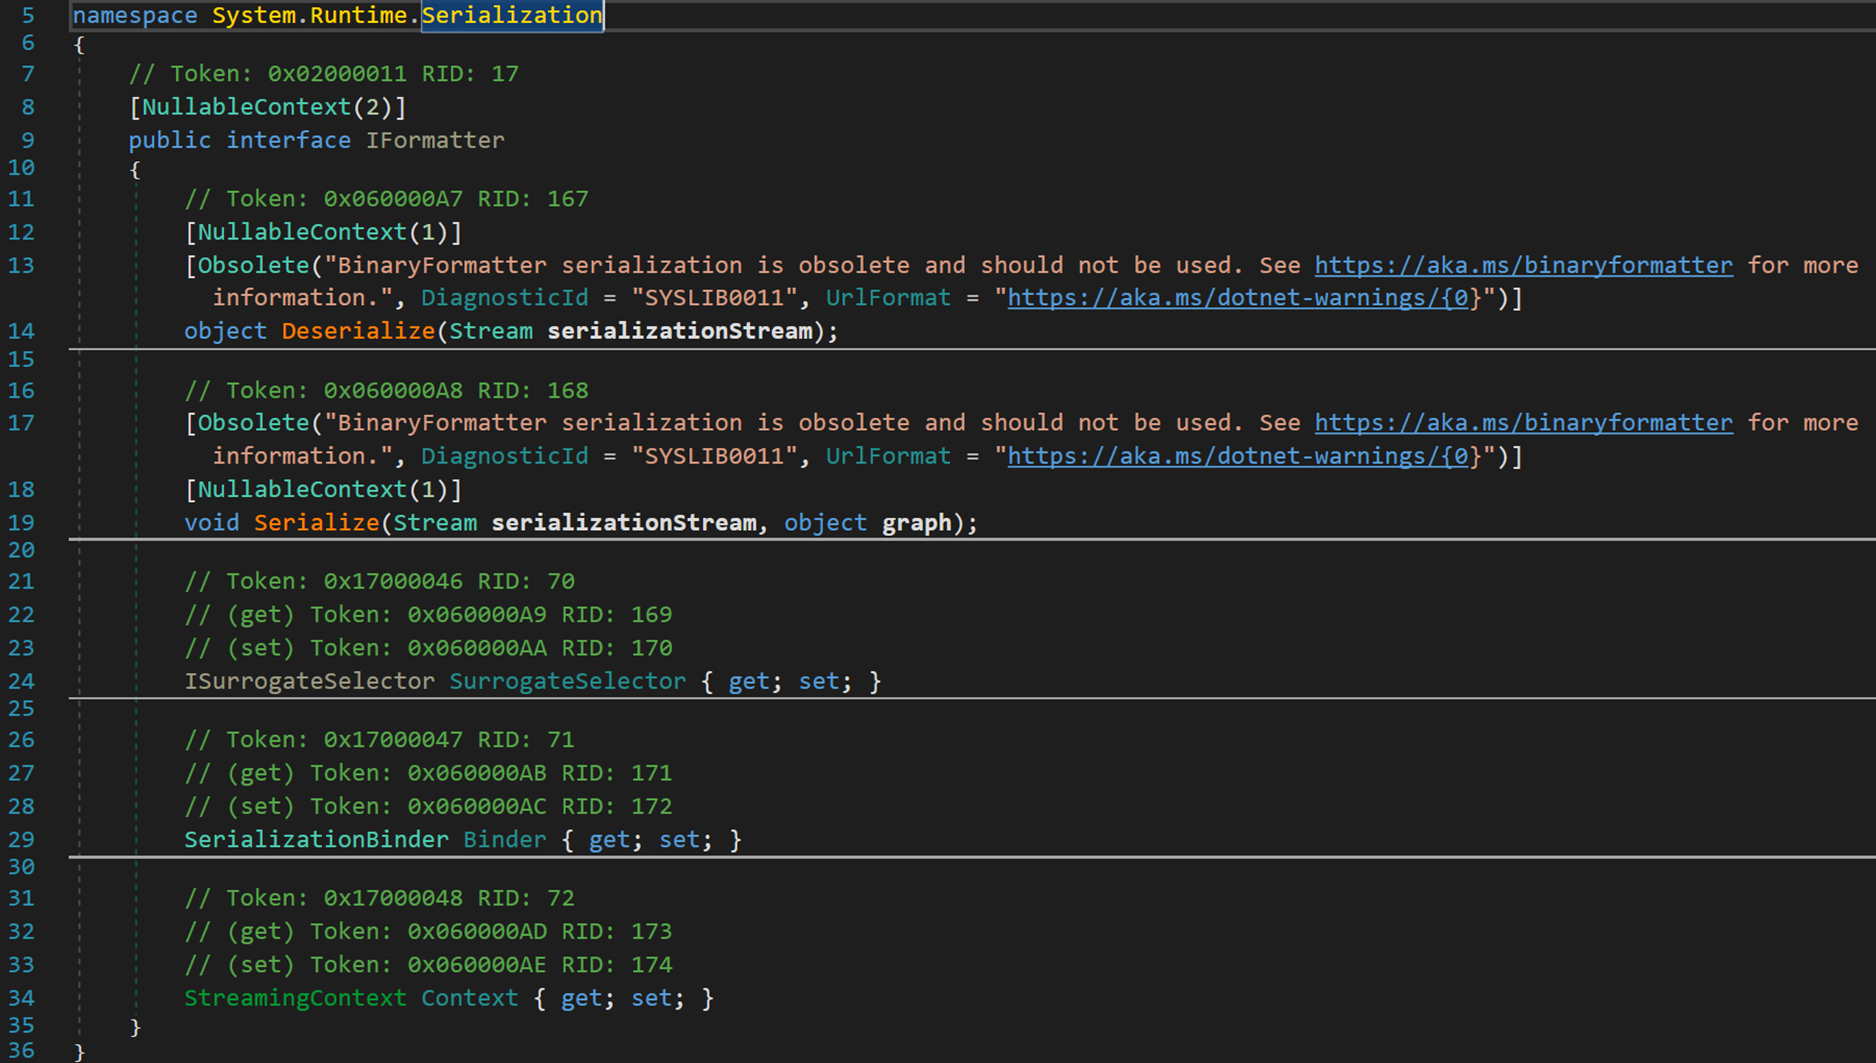Click the (set) token comment RID: 172
This screenshot has width=1876, height=1063.
click(428, 806)
